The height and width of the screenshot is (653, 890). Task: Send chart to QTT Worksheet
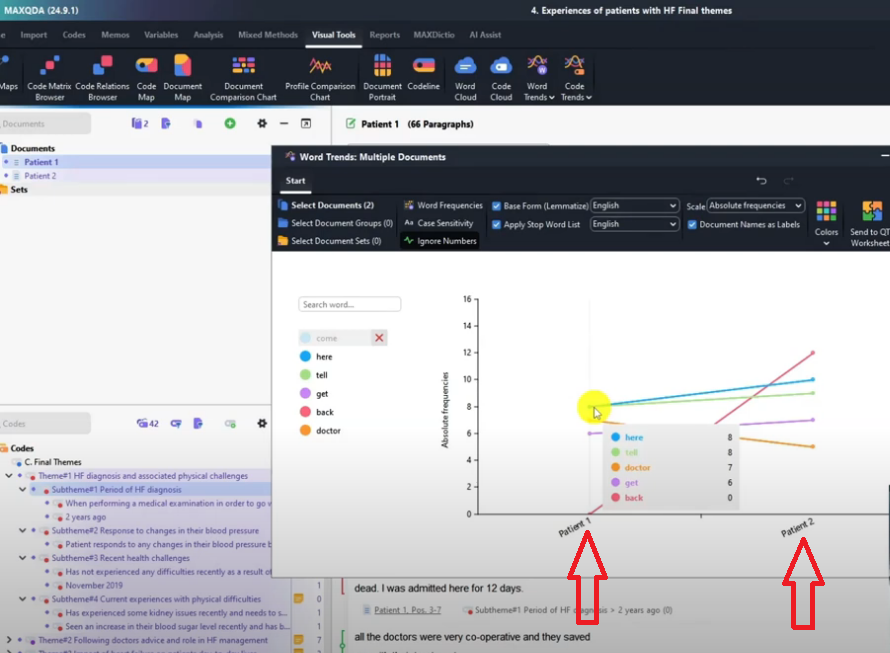point(870,224)
